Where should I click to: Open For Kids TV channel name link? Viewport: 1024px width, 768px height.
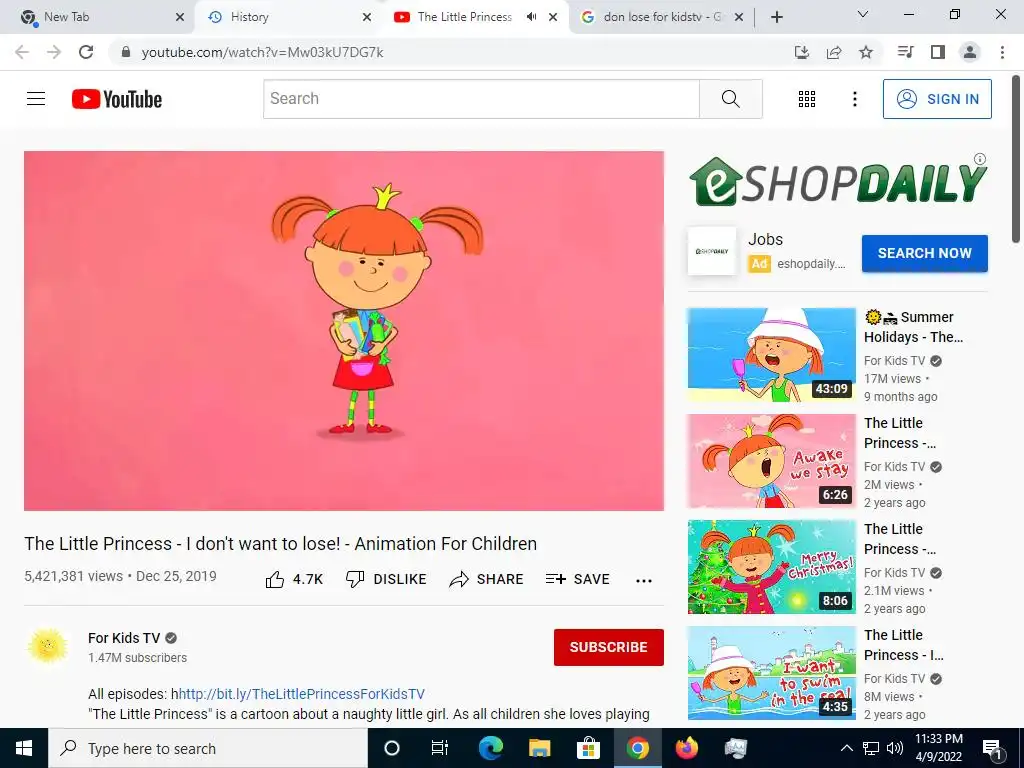pyautogui.click(x=124, y=638)
